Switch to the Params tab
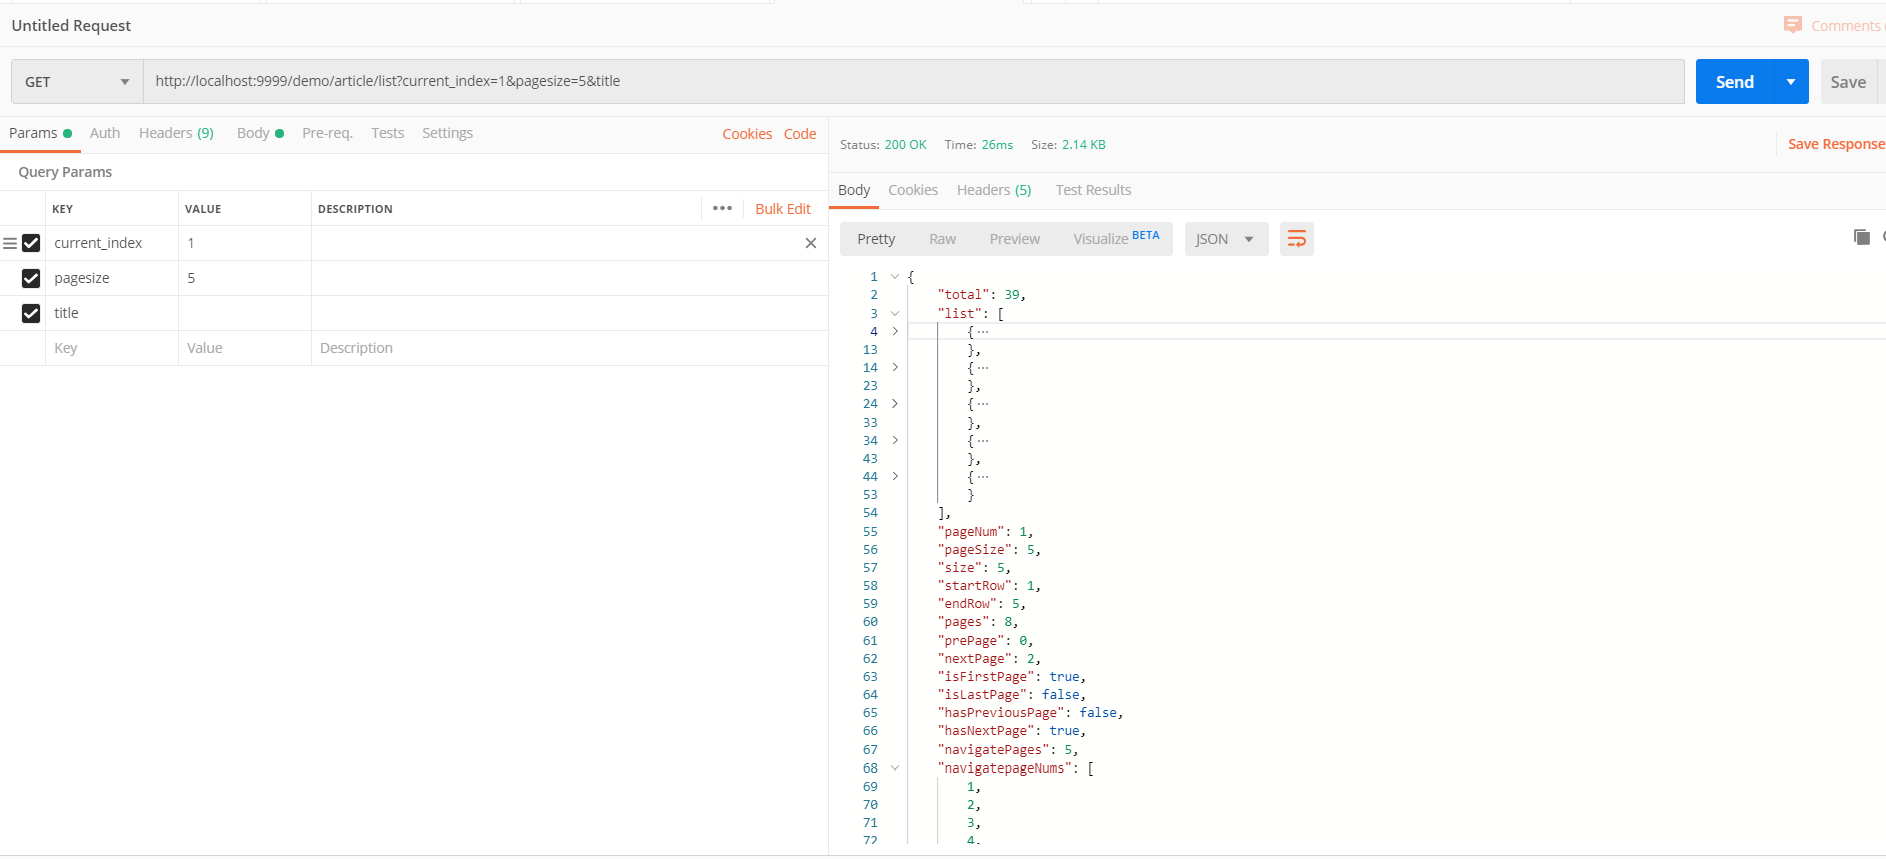The width and height of the screenshot is (1886, 859). pyautogui.click(x=40, y=133)
